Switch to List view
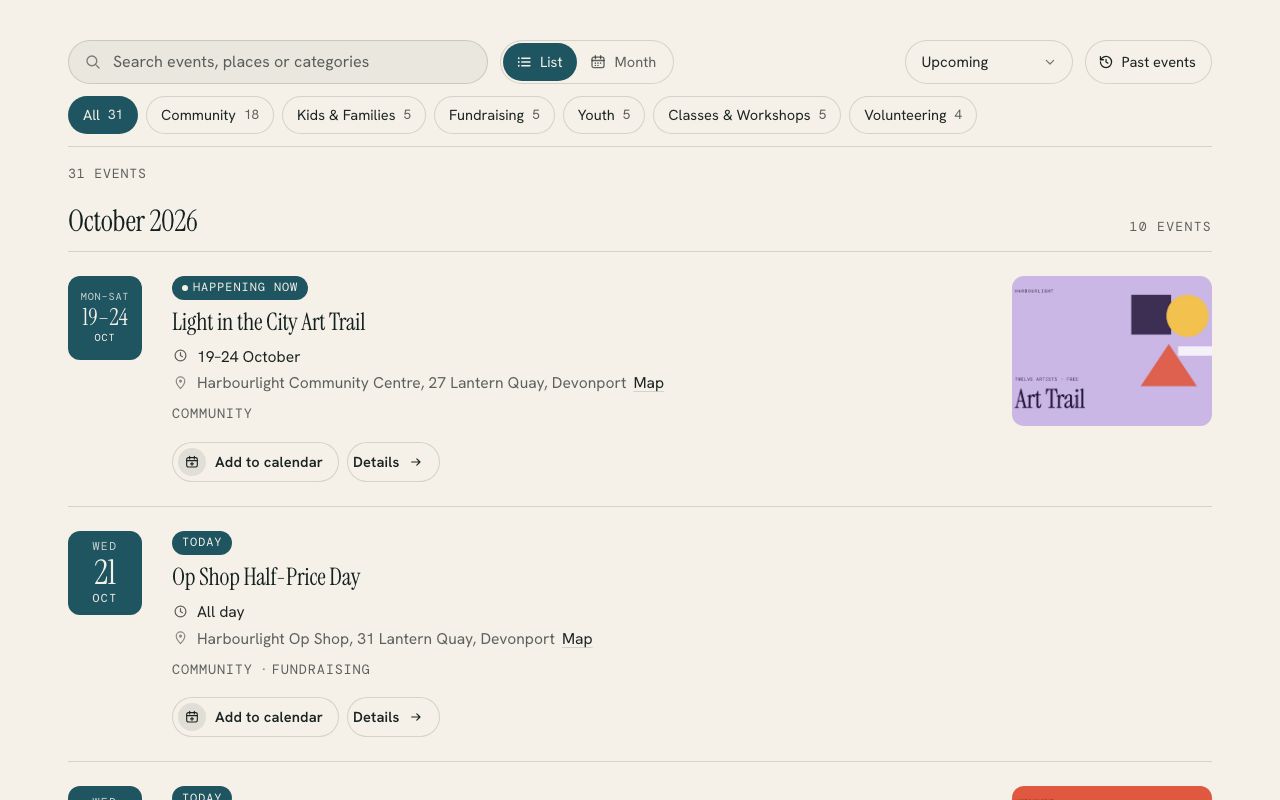 540,62
